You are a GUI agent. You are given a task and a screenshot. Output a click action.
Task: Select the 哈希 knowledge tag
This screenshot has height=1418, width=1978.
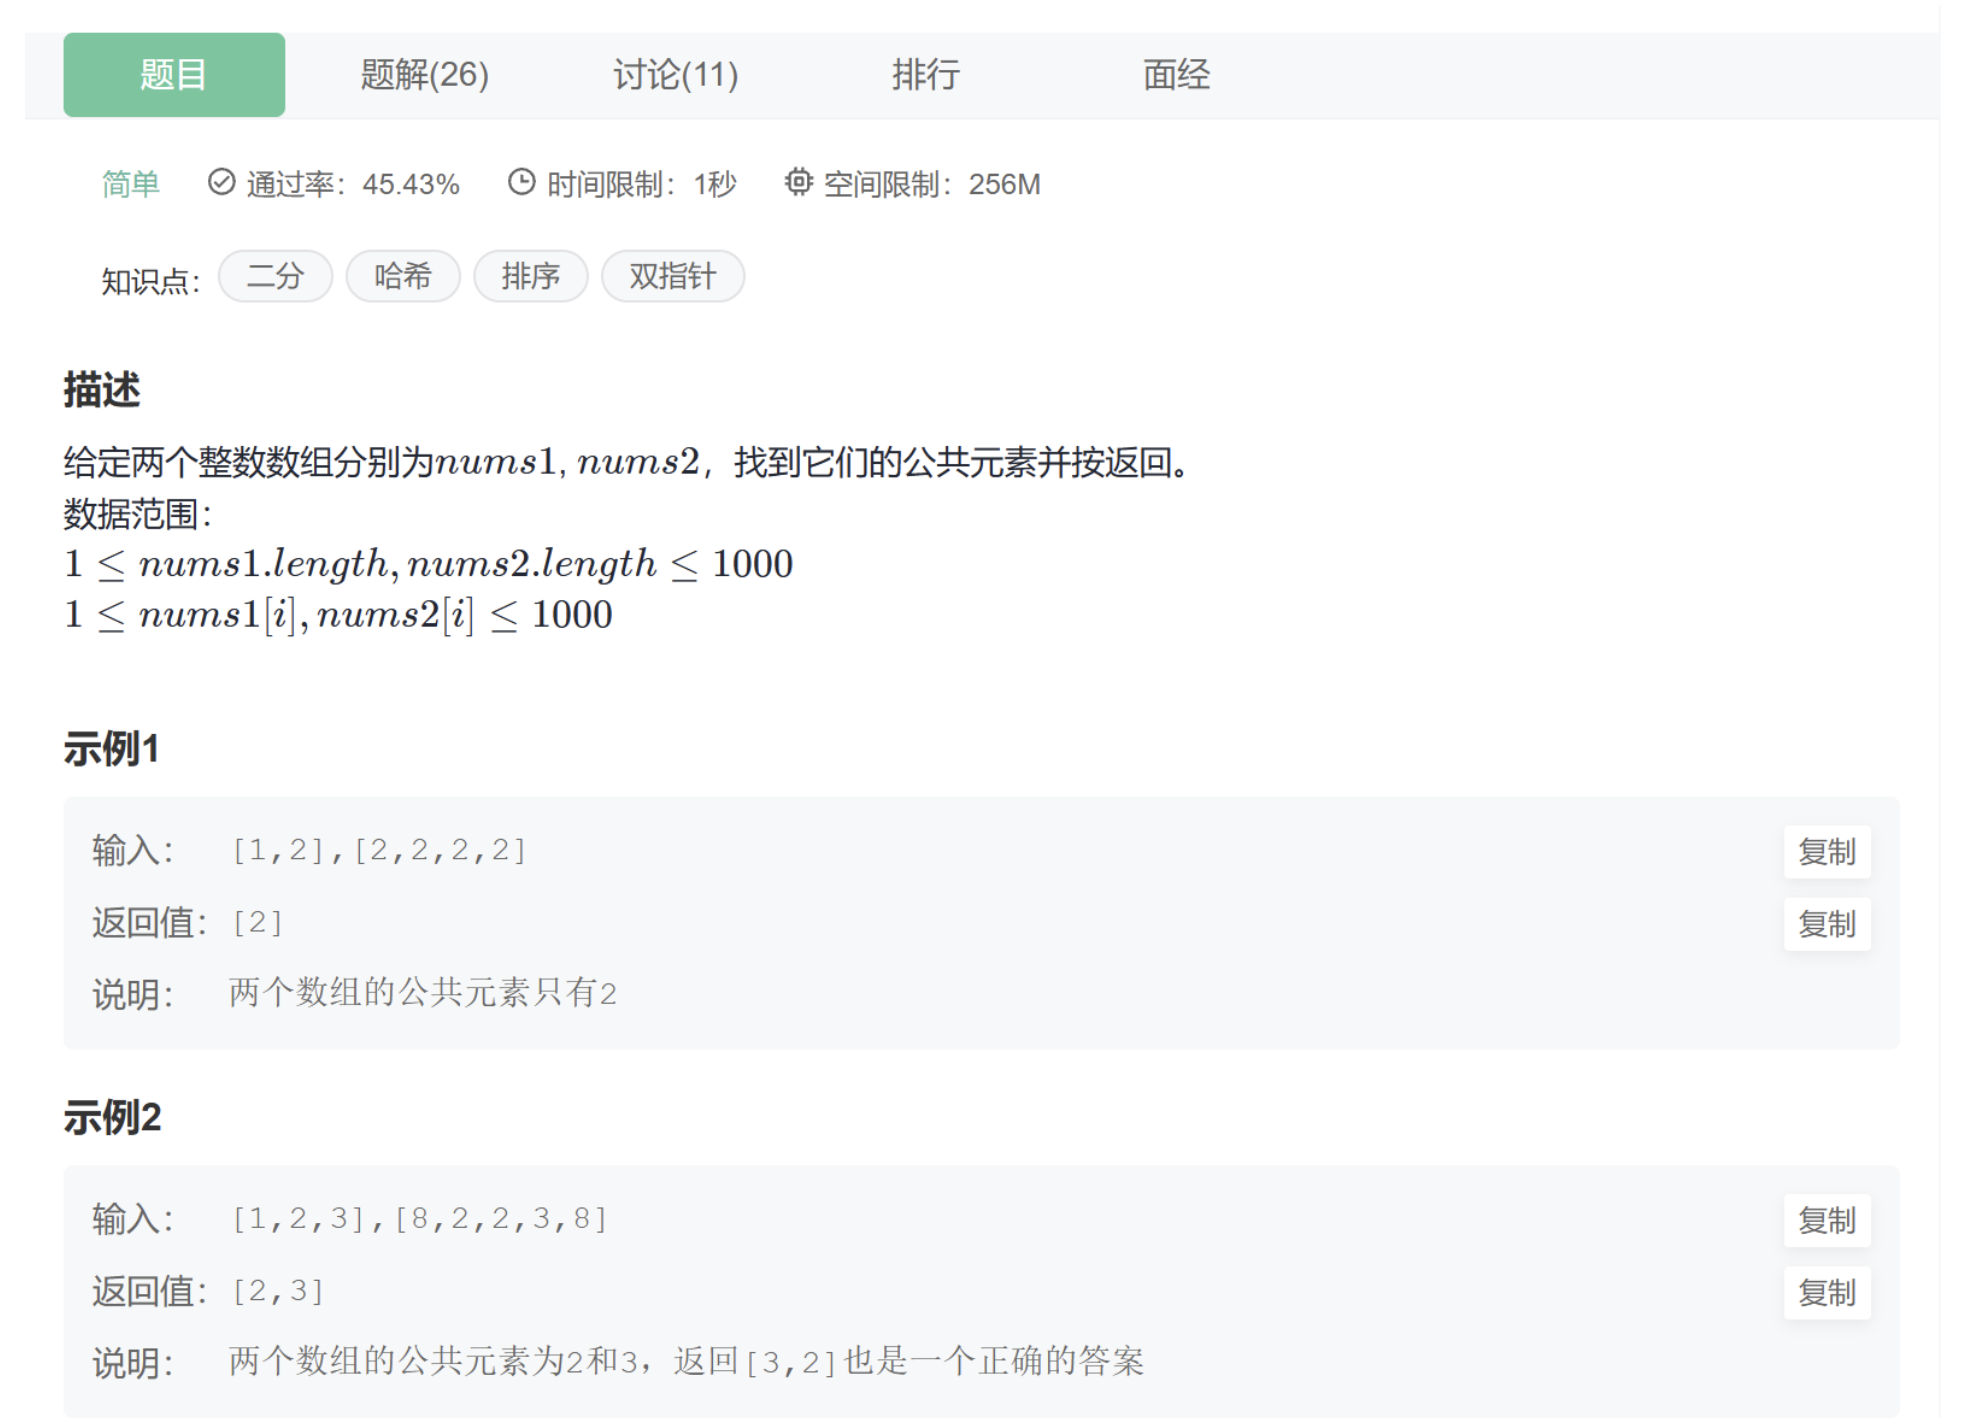click(x=403, y=277)
